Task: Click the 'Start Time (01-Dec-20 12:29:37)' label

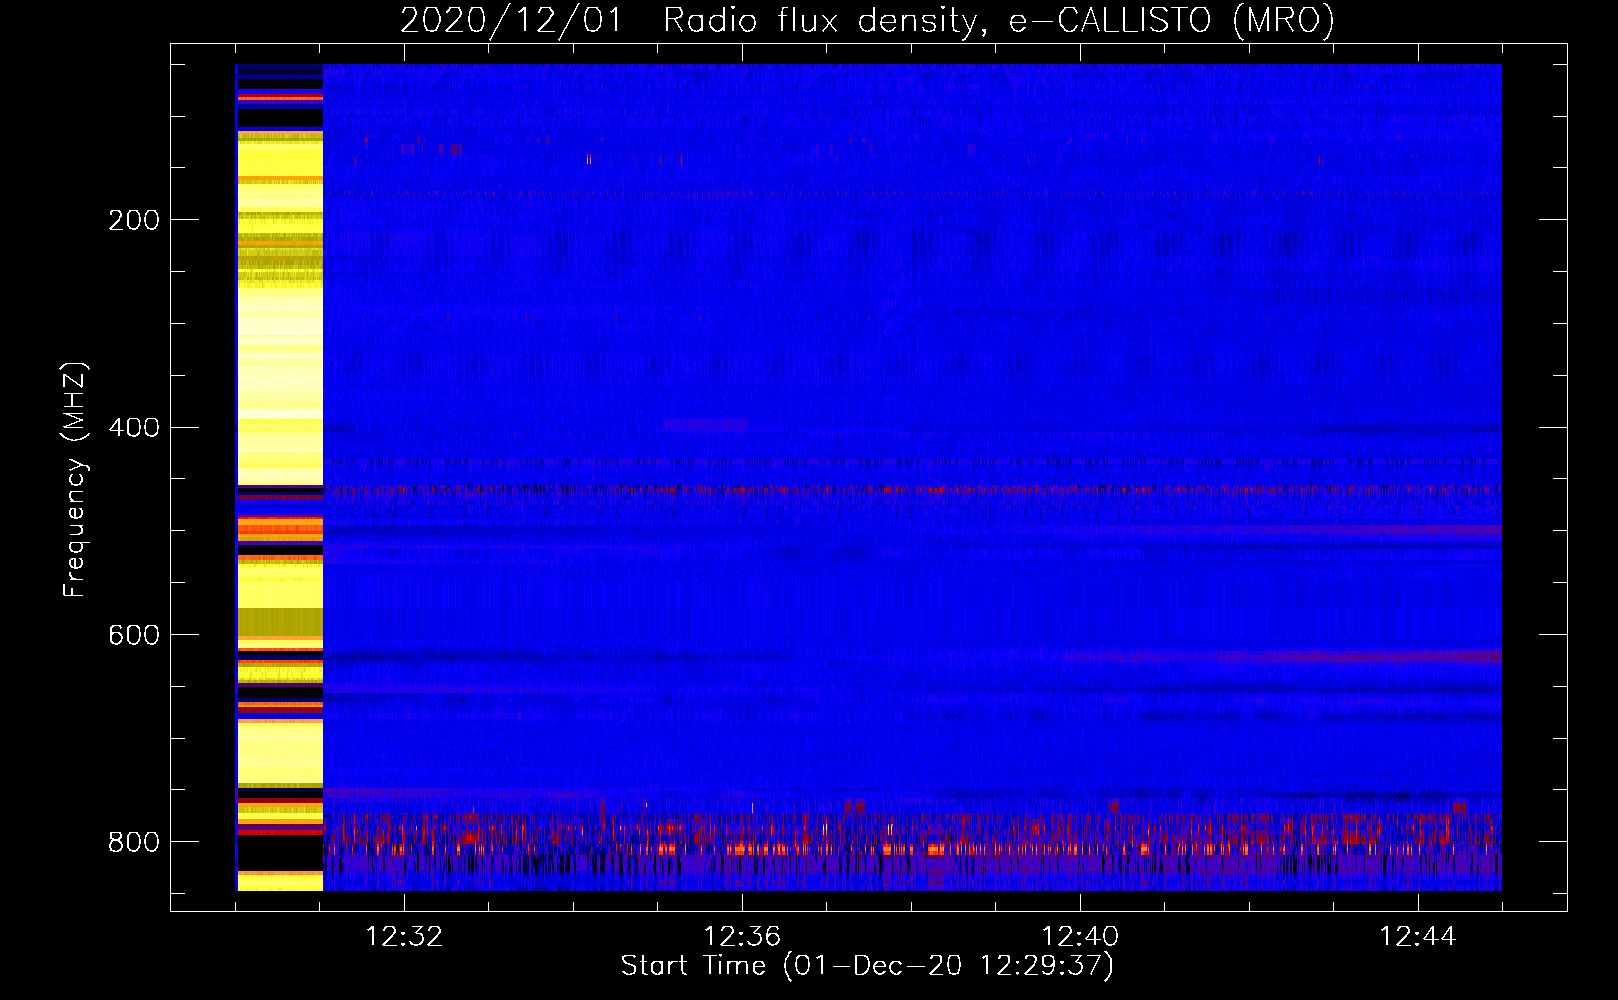Action: 867,966
